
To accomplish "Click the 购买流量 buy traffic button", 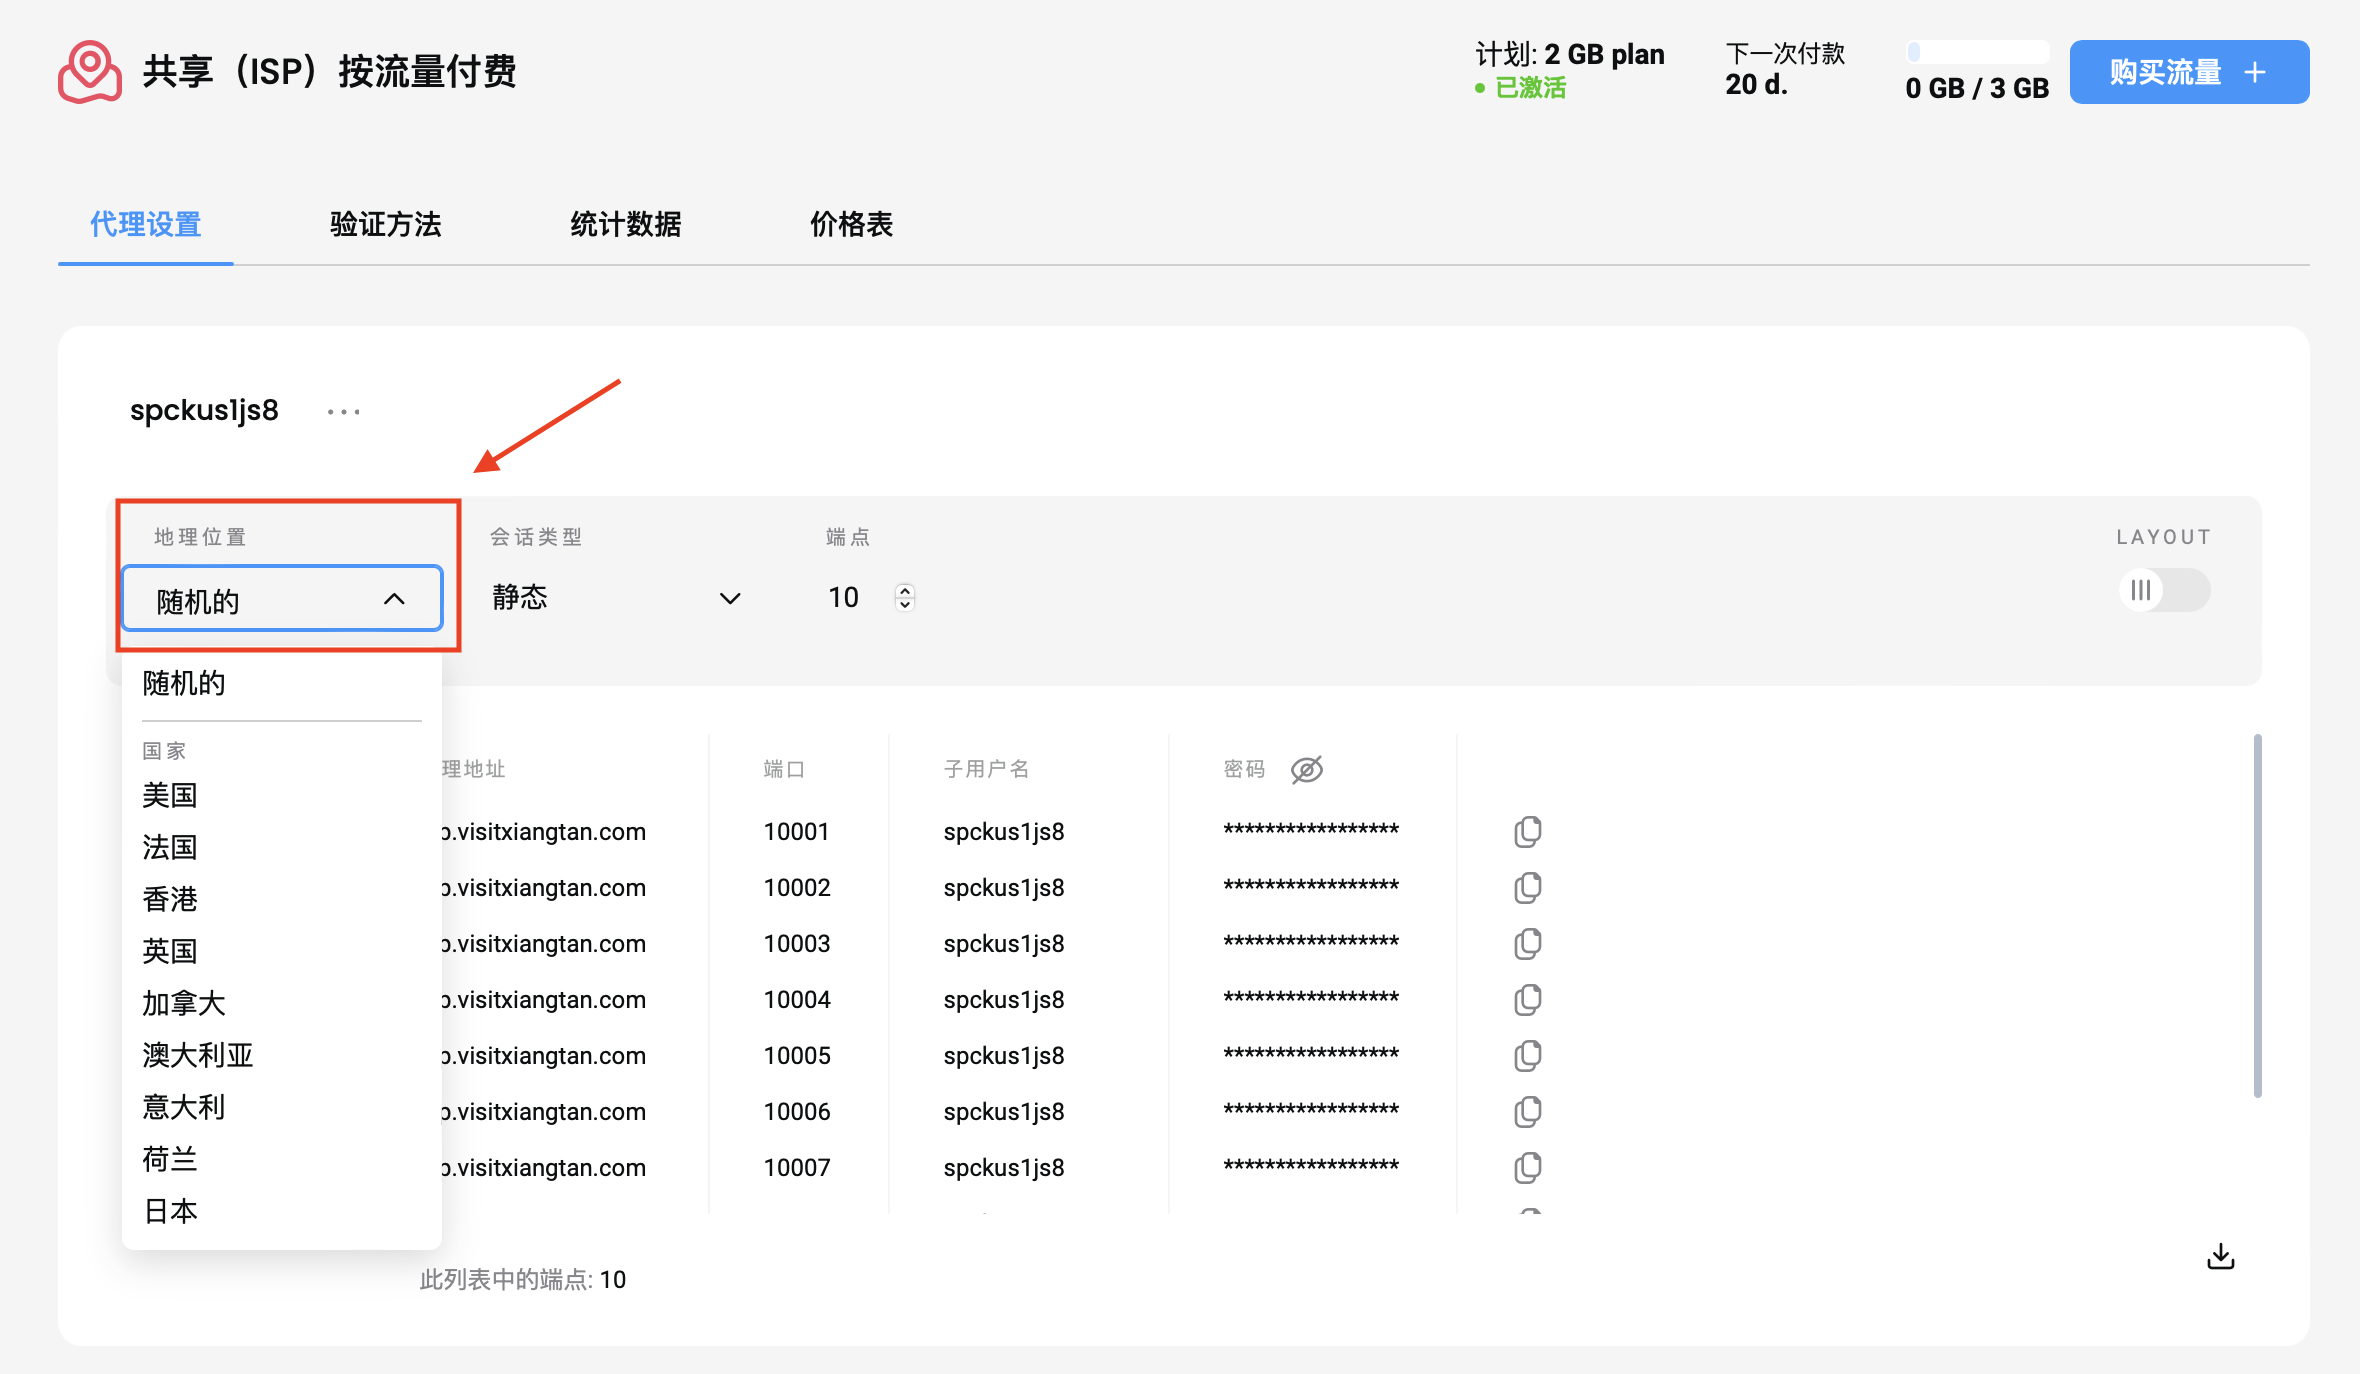I will (x=2189, y=72).
